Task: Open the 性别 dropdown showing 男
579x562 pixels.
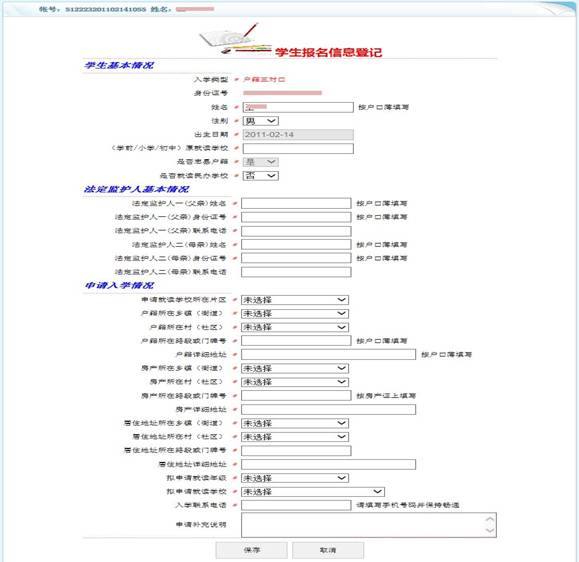Action: (261, 121)
